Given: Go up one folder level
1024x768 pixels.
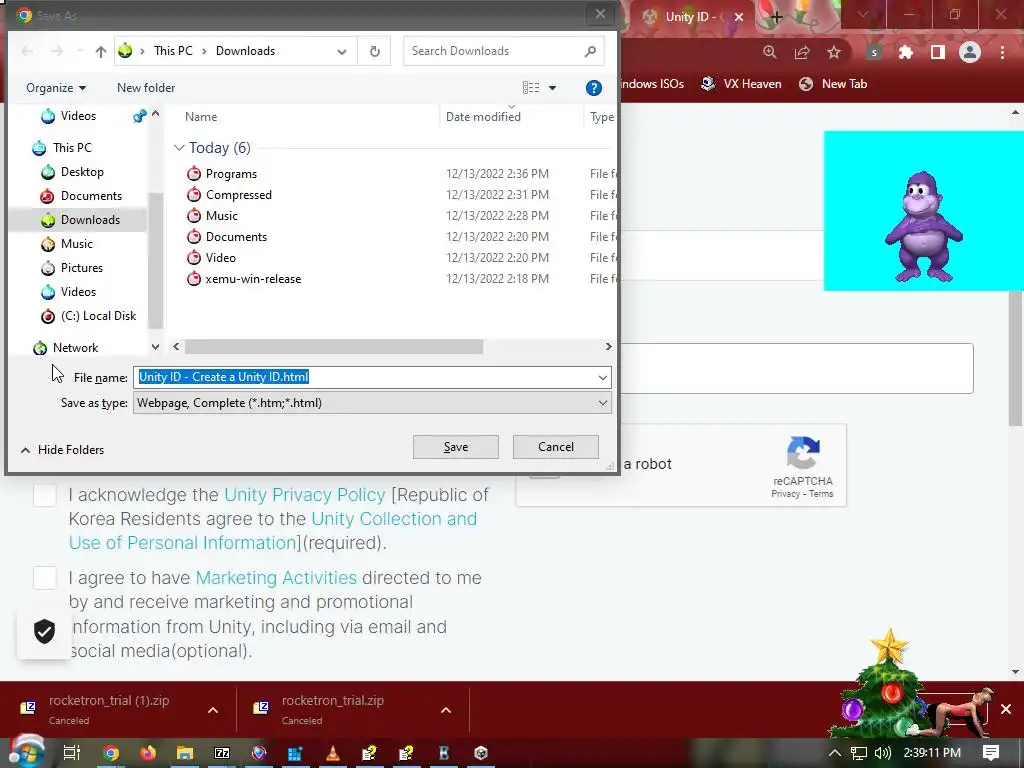Looking at the screenshot, I should pyautogui.click(x=101, y=51).
